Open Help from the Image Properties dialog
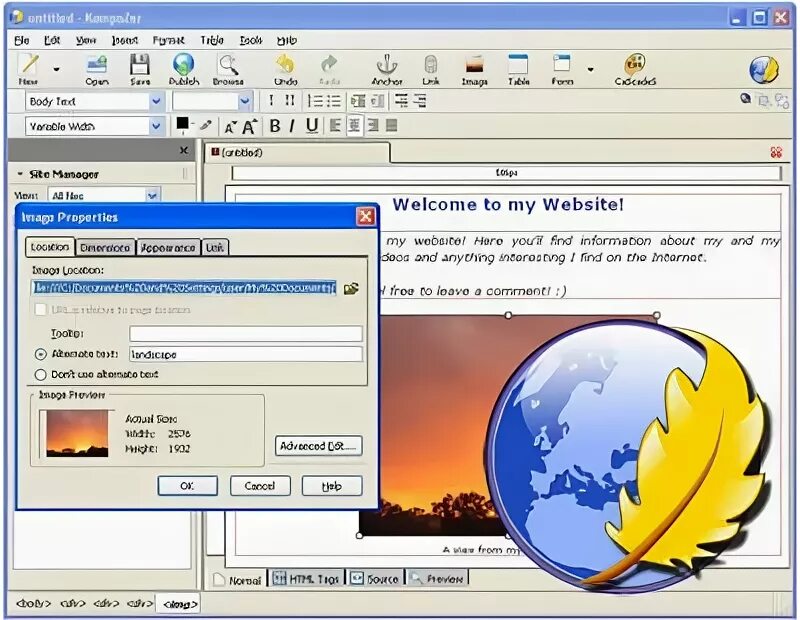 [x=332, y=486]
